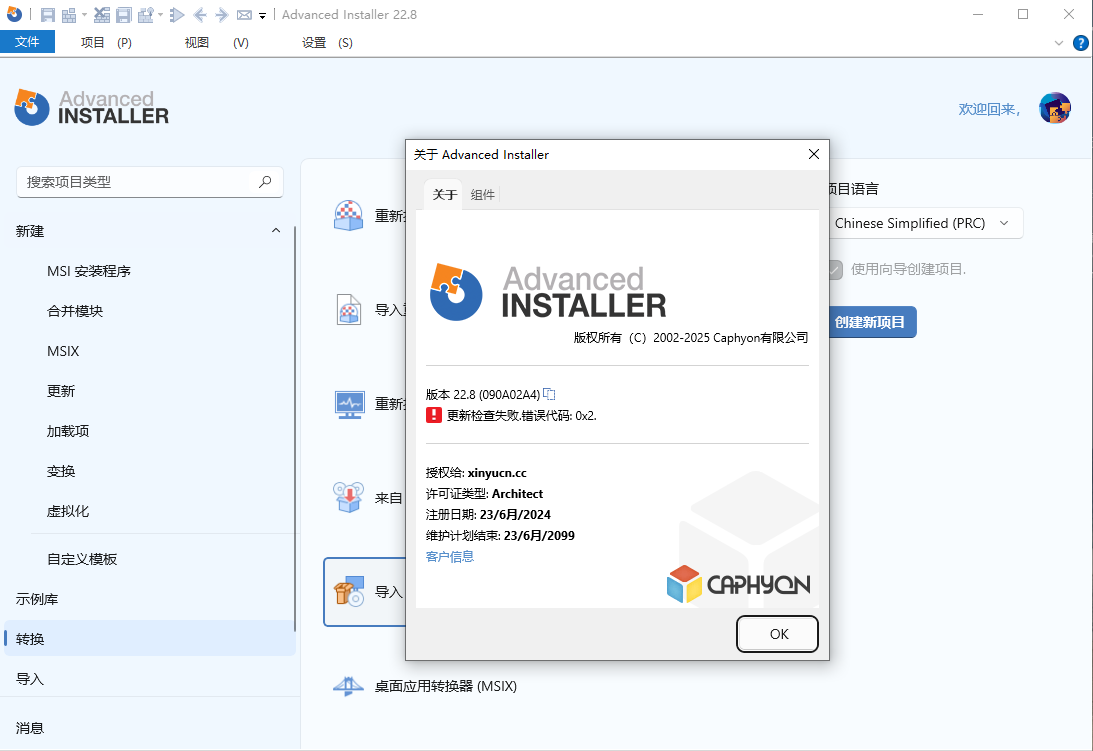
Task: Open the 文件 menu
Action: [x=27, y=42]
